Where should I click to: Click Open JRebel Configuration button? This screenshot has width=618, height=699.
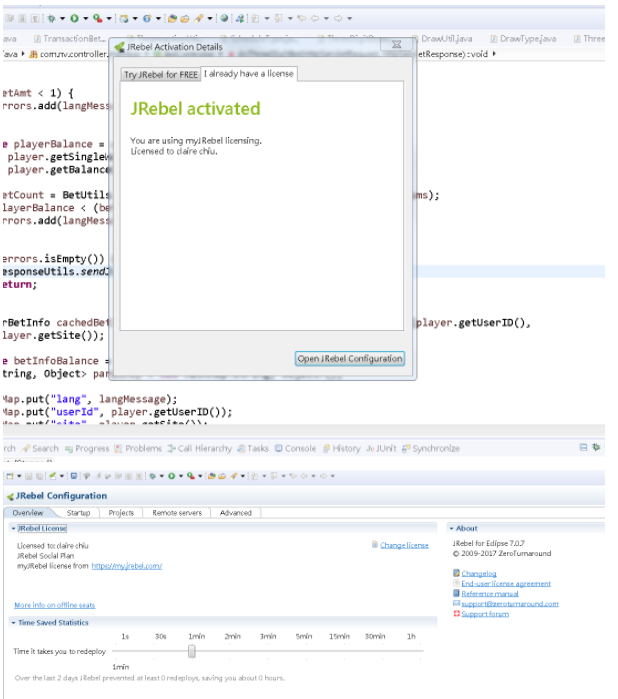coord(350,359)
